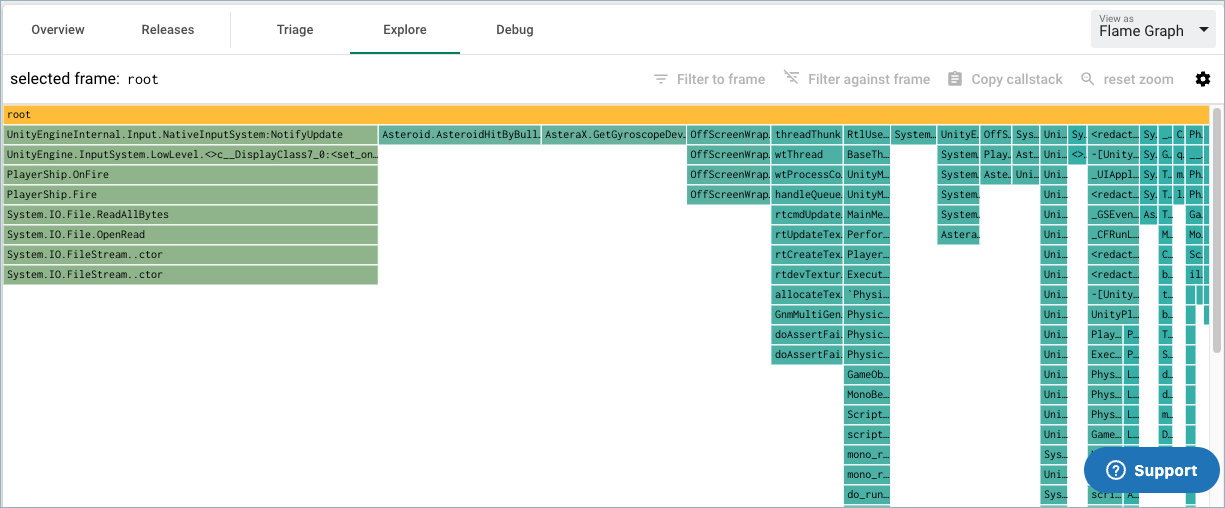Click the Support question mark icon
Screen dimensions: 1225x508
pos(1116,470)
